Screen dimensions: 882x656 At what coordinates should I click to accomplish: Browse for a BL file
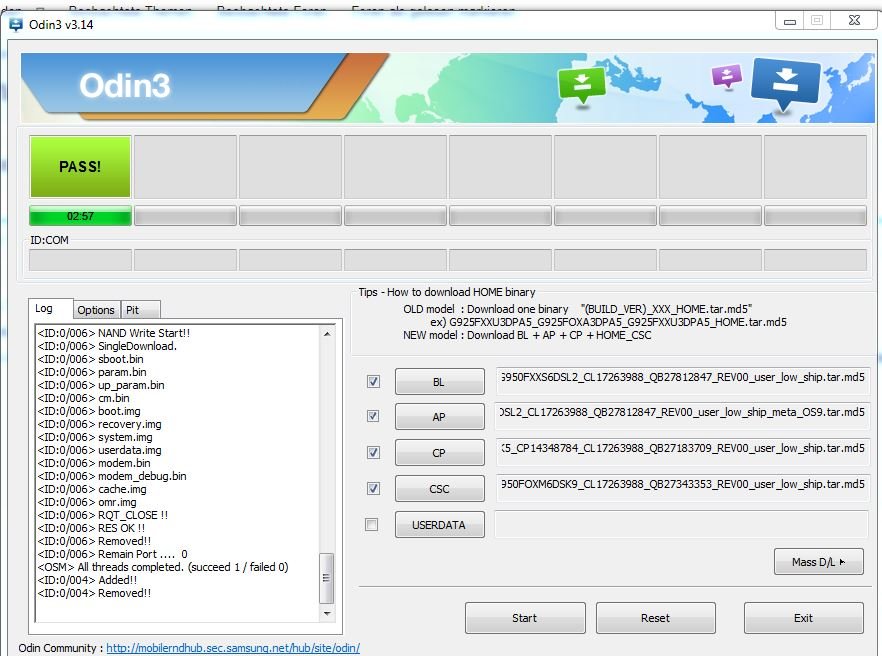[x=439, y=381]
